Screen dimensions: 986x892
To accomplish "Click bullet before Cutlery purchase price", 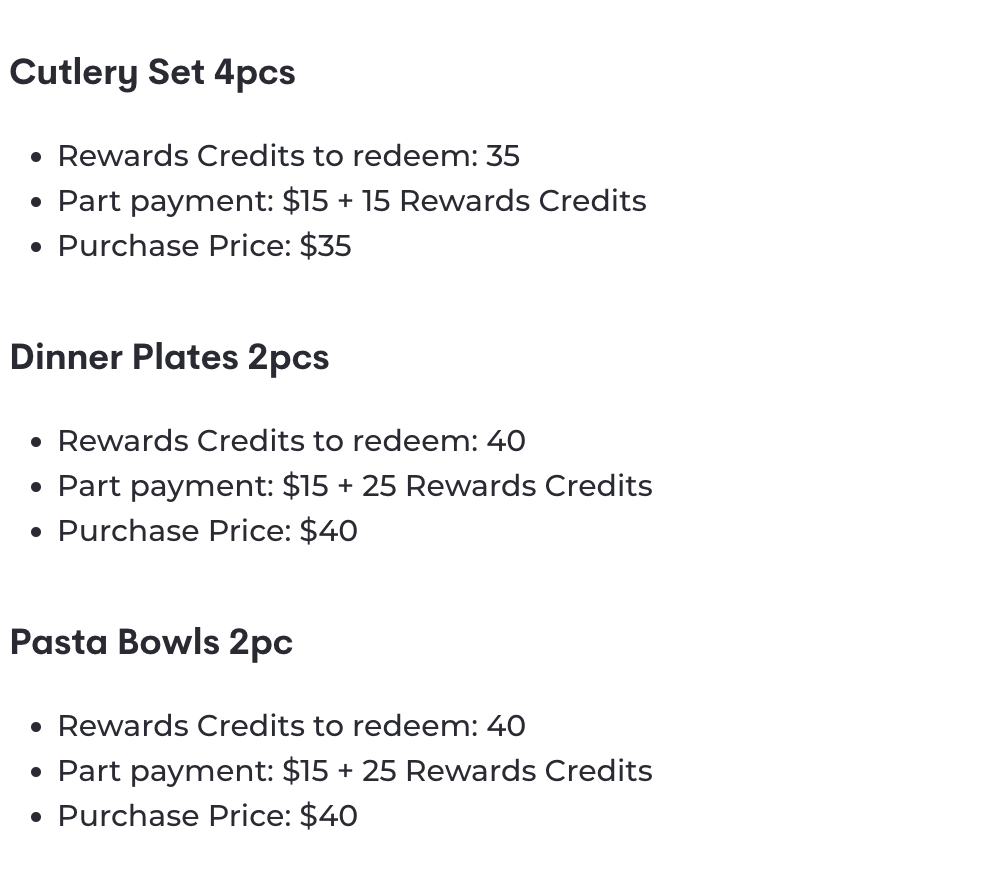I will coord(36,247).
